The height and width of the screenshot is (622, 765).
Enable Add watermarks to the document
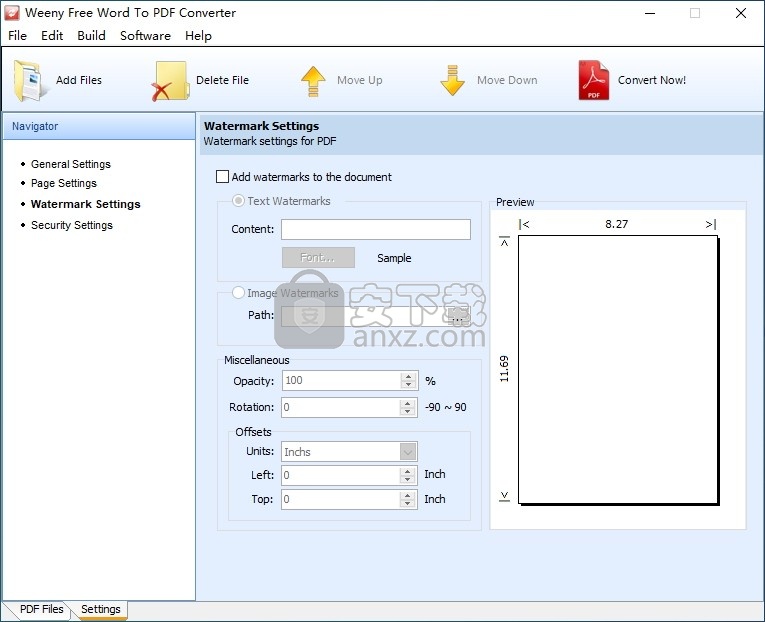(222, 177)
